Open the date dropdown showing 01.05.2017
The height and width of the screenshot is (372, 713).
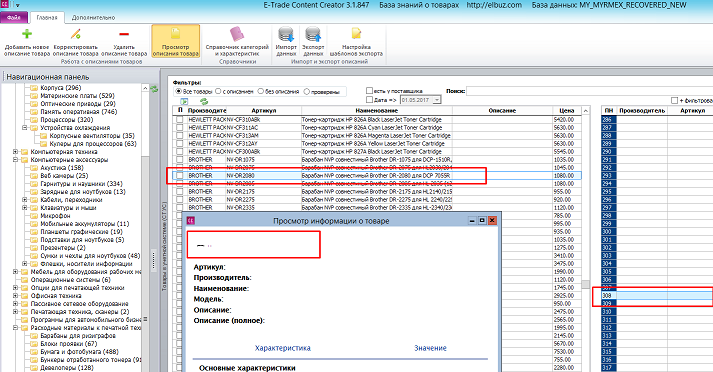pyautogui.click(x=437, y=100)
